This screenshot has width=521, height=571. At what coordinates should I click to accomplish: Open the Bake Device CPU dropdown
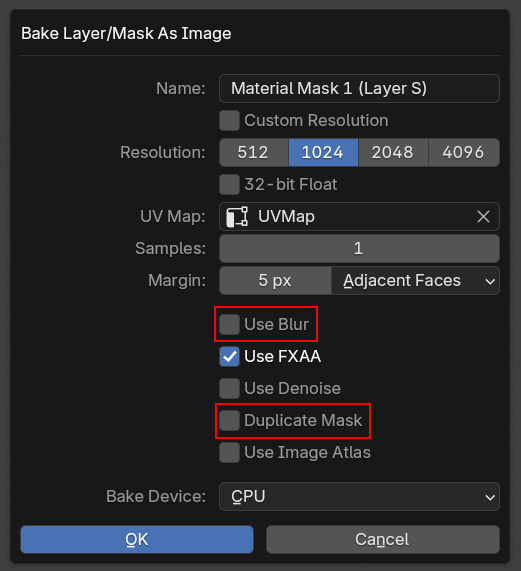tap(359, 496)
